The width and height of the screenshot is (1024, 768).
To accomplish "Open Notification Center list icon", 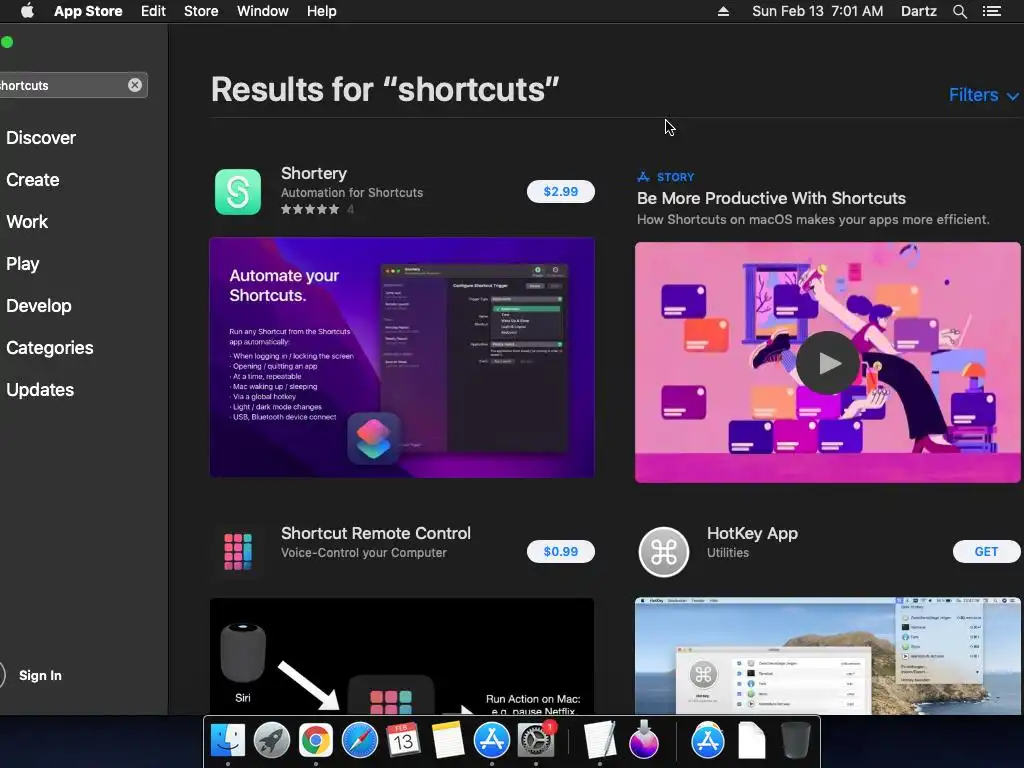I will (992, 11).
